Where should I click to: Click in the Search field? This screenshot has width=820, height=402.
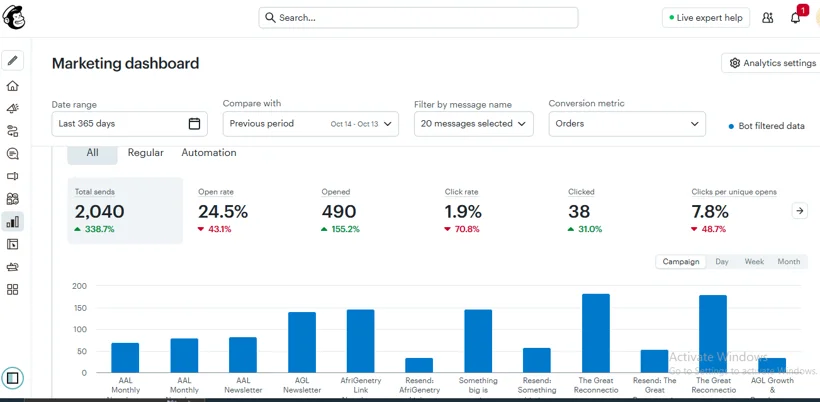point(418,18)
